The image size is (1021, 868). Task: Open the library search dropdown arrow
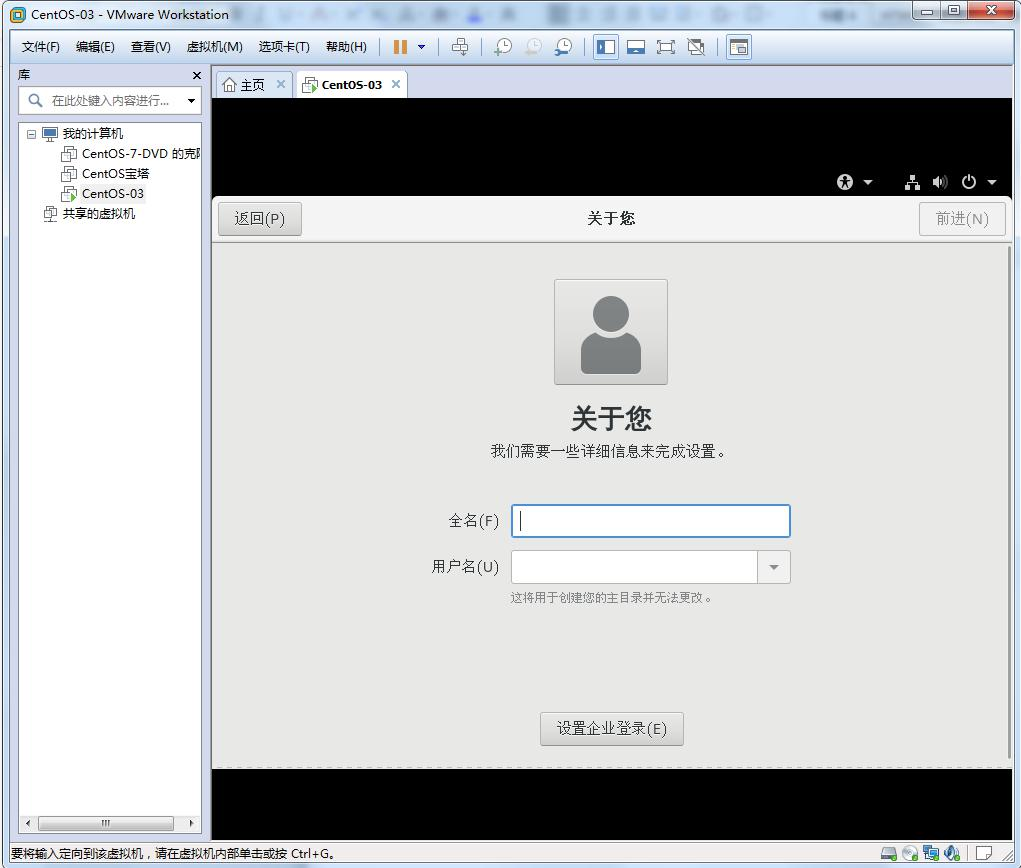(191, 101)
